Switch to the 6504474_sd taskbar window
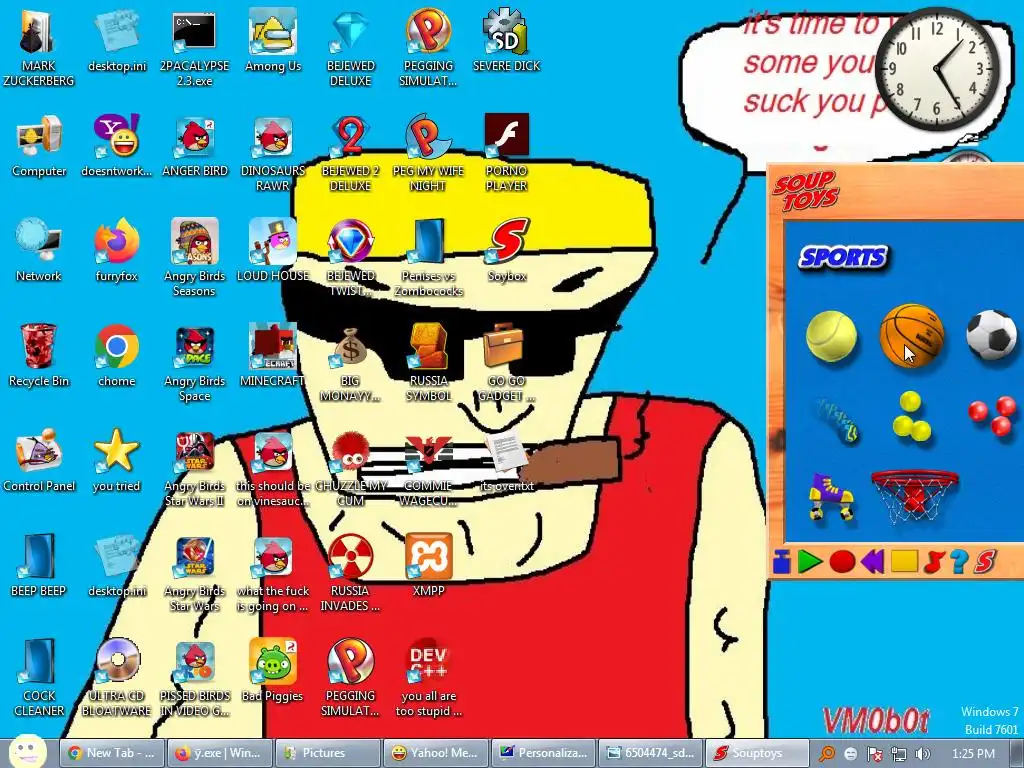Viewport: 1024px width, 768px height. (650, 753)
